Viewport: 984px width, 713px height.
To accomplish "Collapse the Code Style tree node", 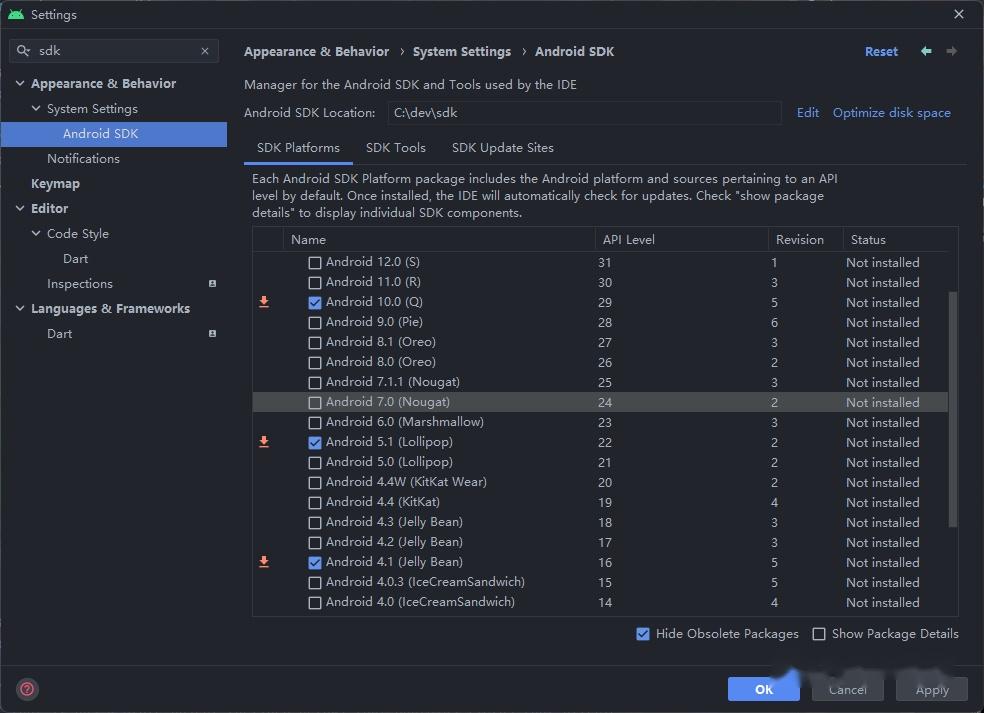I will click(36, 233).
